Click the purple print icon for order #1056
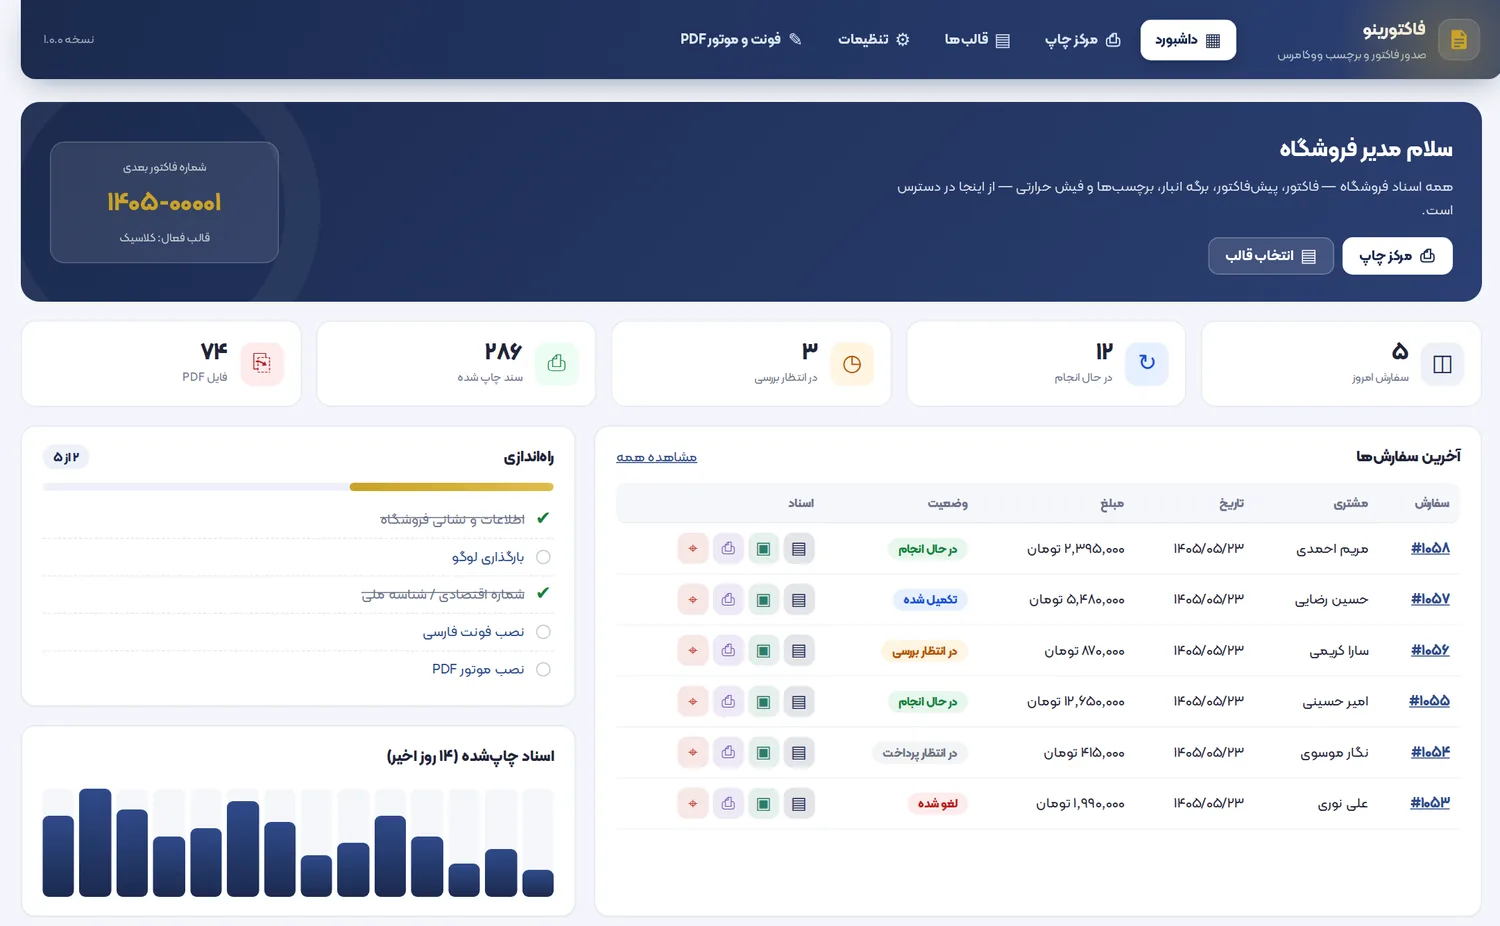 (x=728, y=651)
